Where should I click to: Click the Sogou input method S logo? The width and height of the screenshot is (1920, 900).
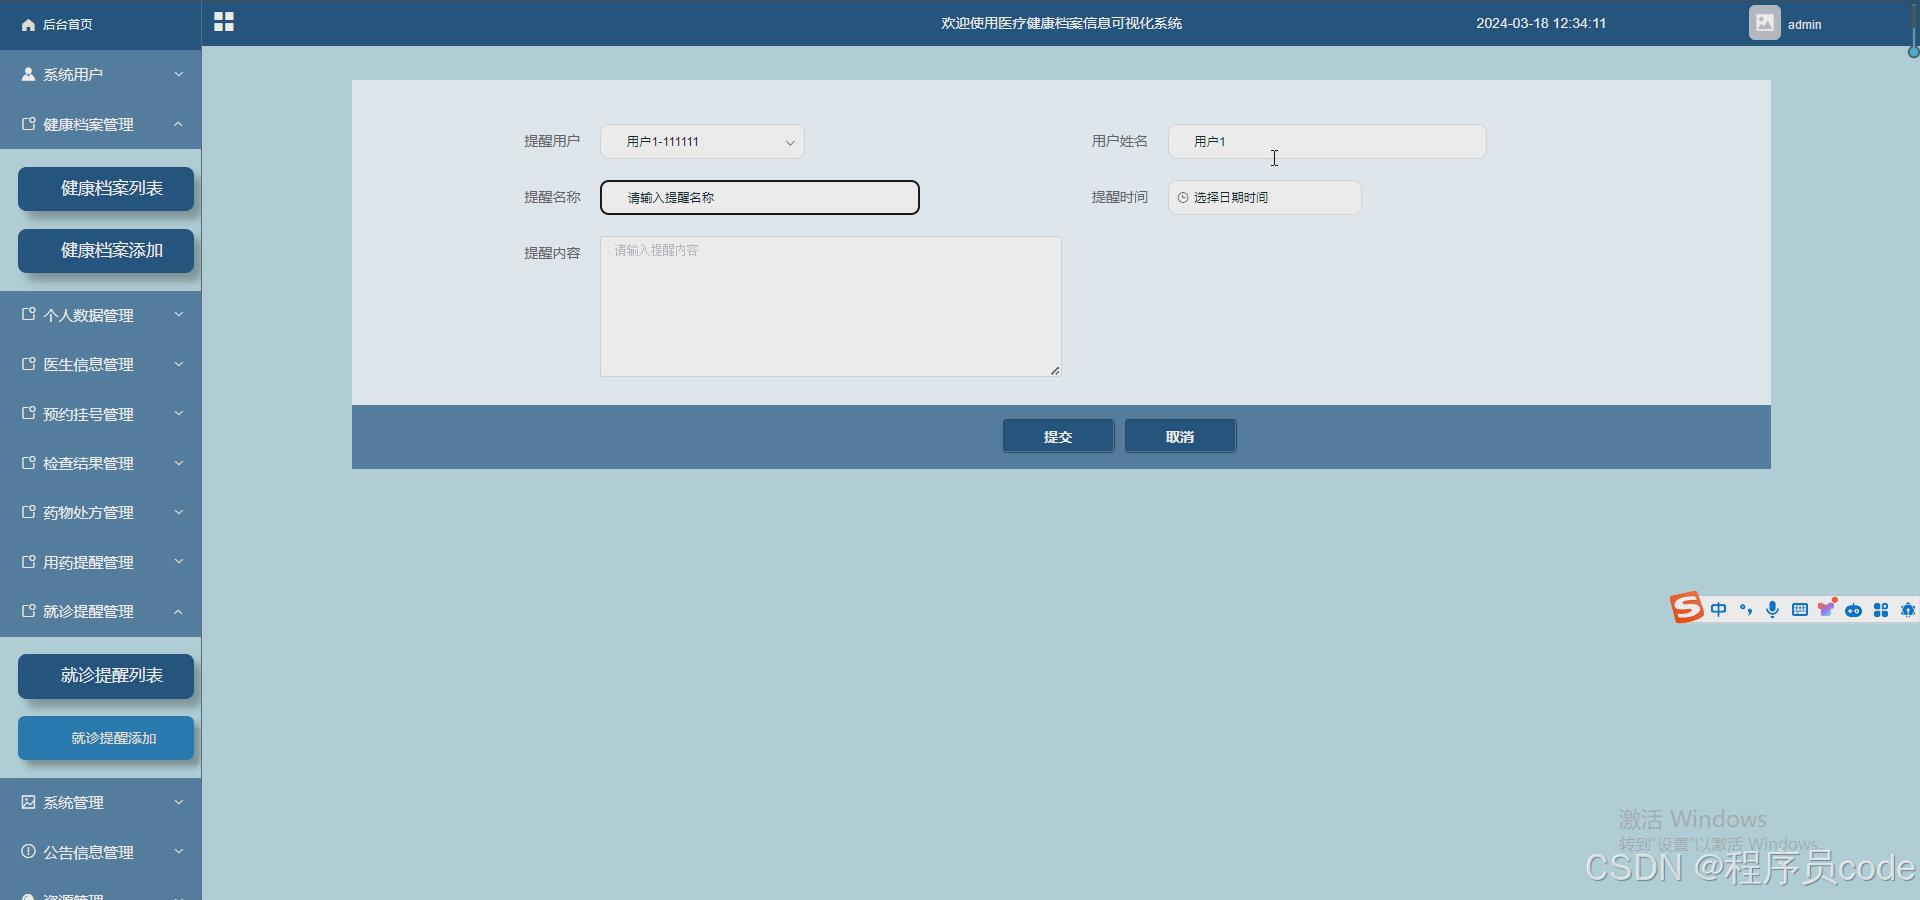coord(1686,608)
